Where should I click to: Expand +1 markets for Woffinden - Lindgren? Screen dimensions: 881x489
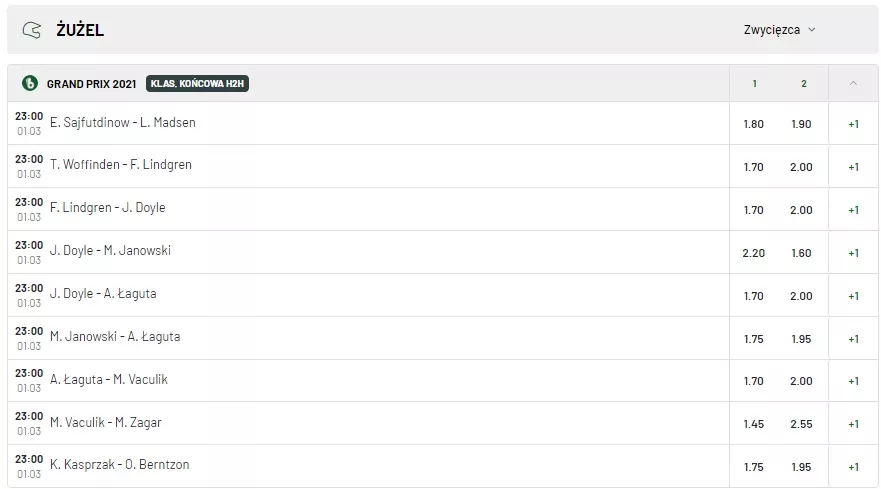[x=853, y=167]
